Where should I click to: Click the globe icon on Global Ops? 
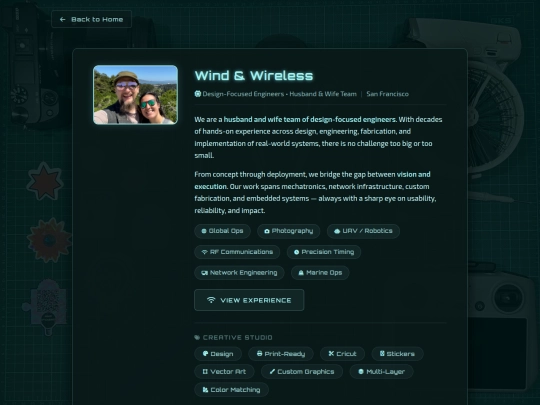point(204,231)
